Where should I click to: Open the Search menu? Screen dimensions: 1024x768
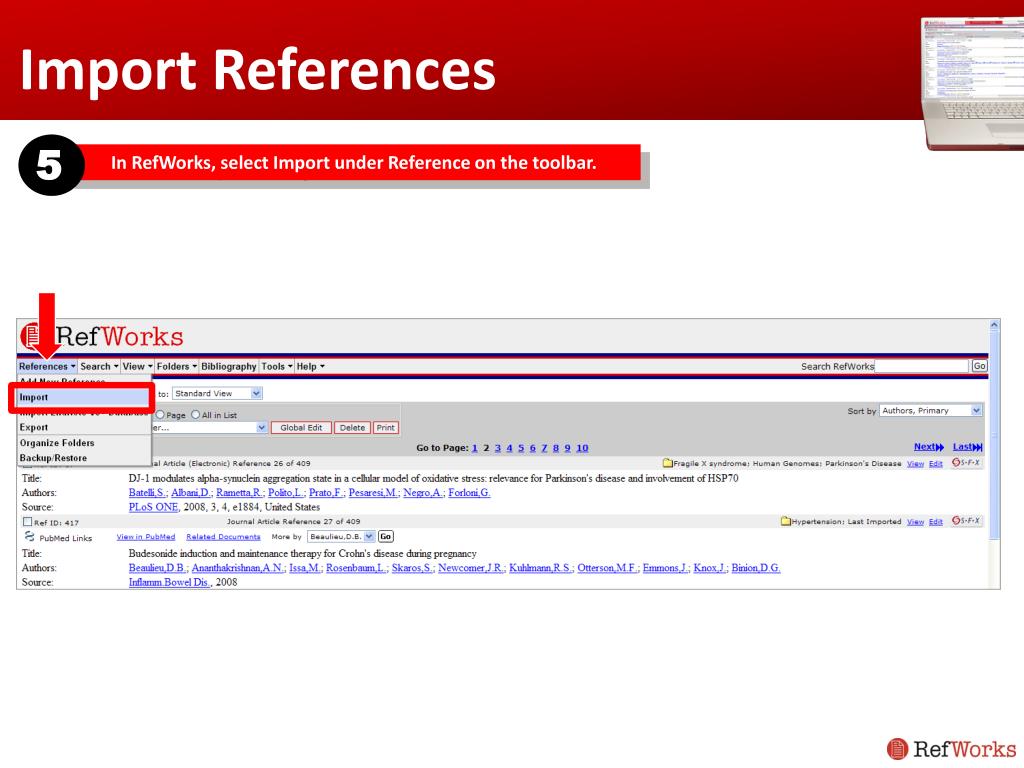click(99, 366)
